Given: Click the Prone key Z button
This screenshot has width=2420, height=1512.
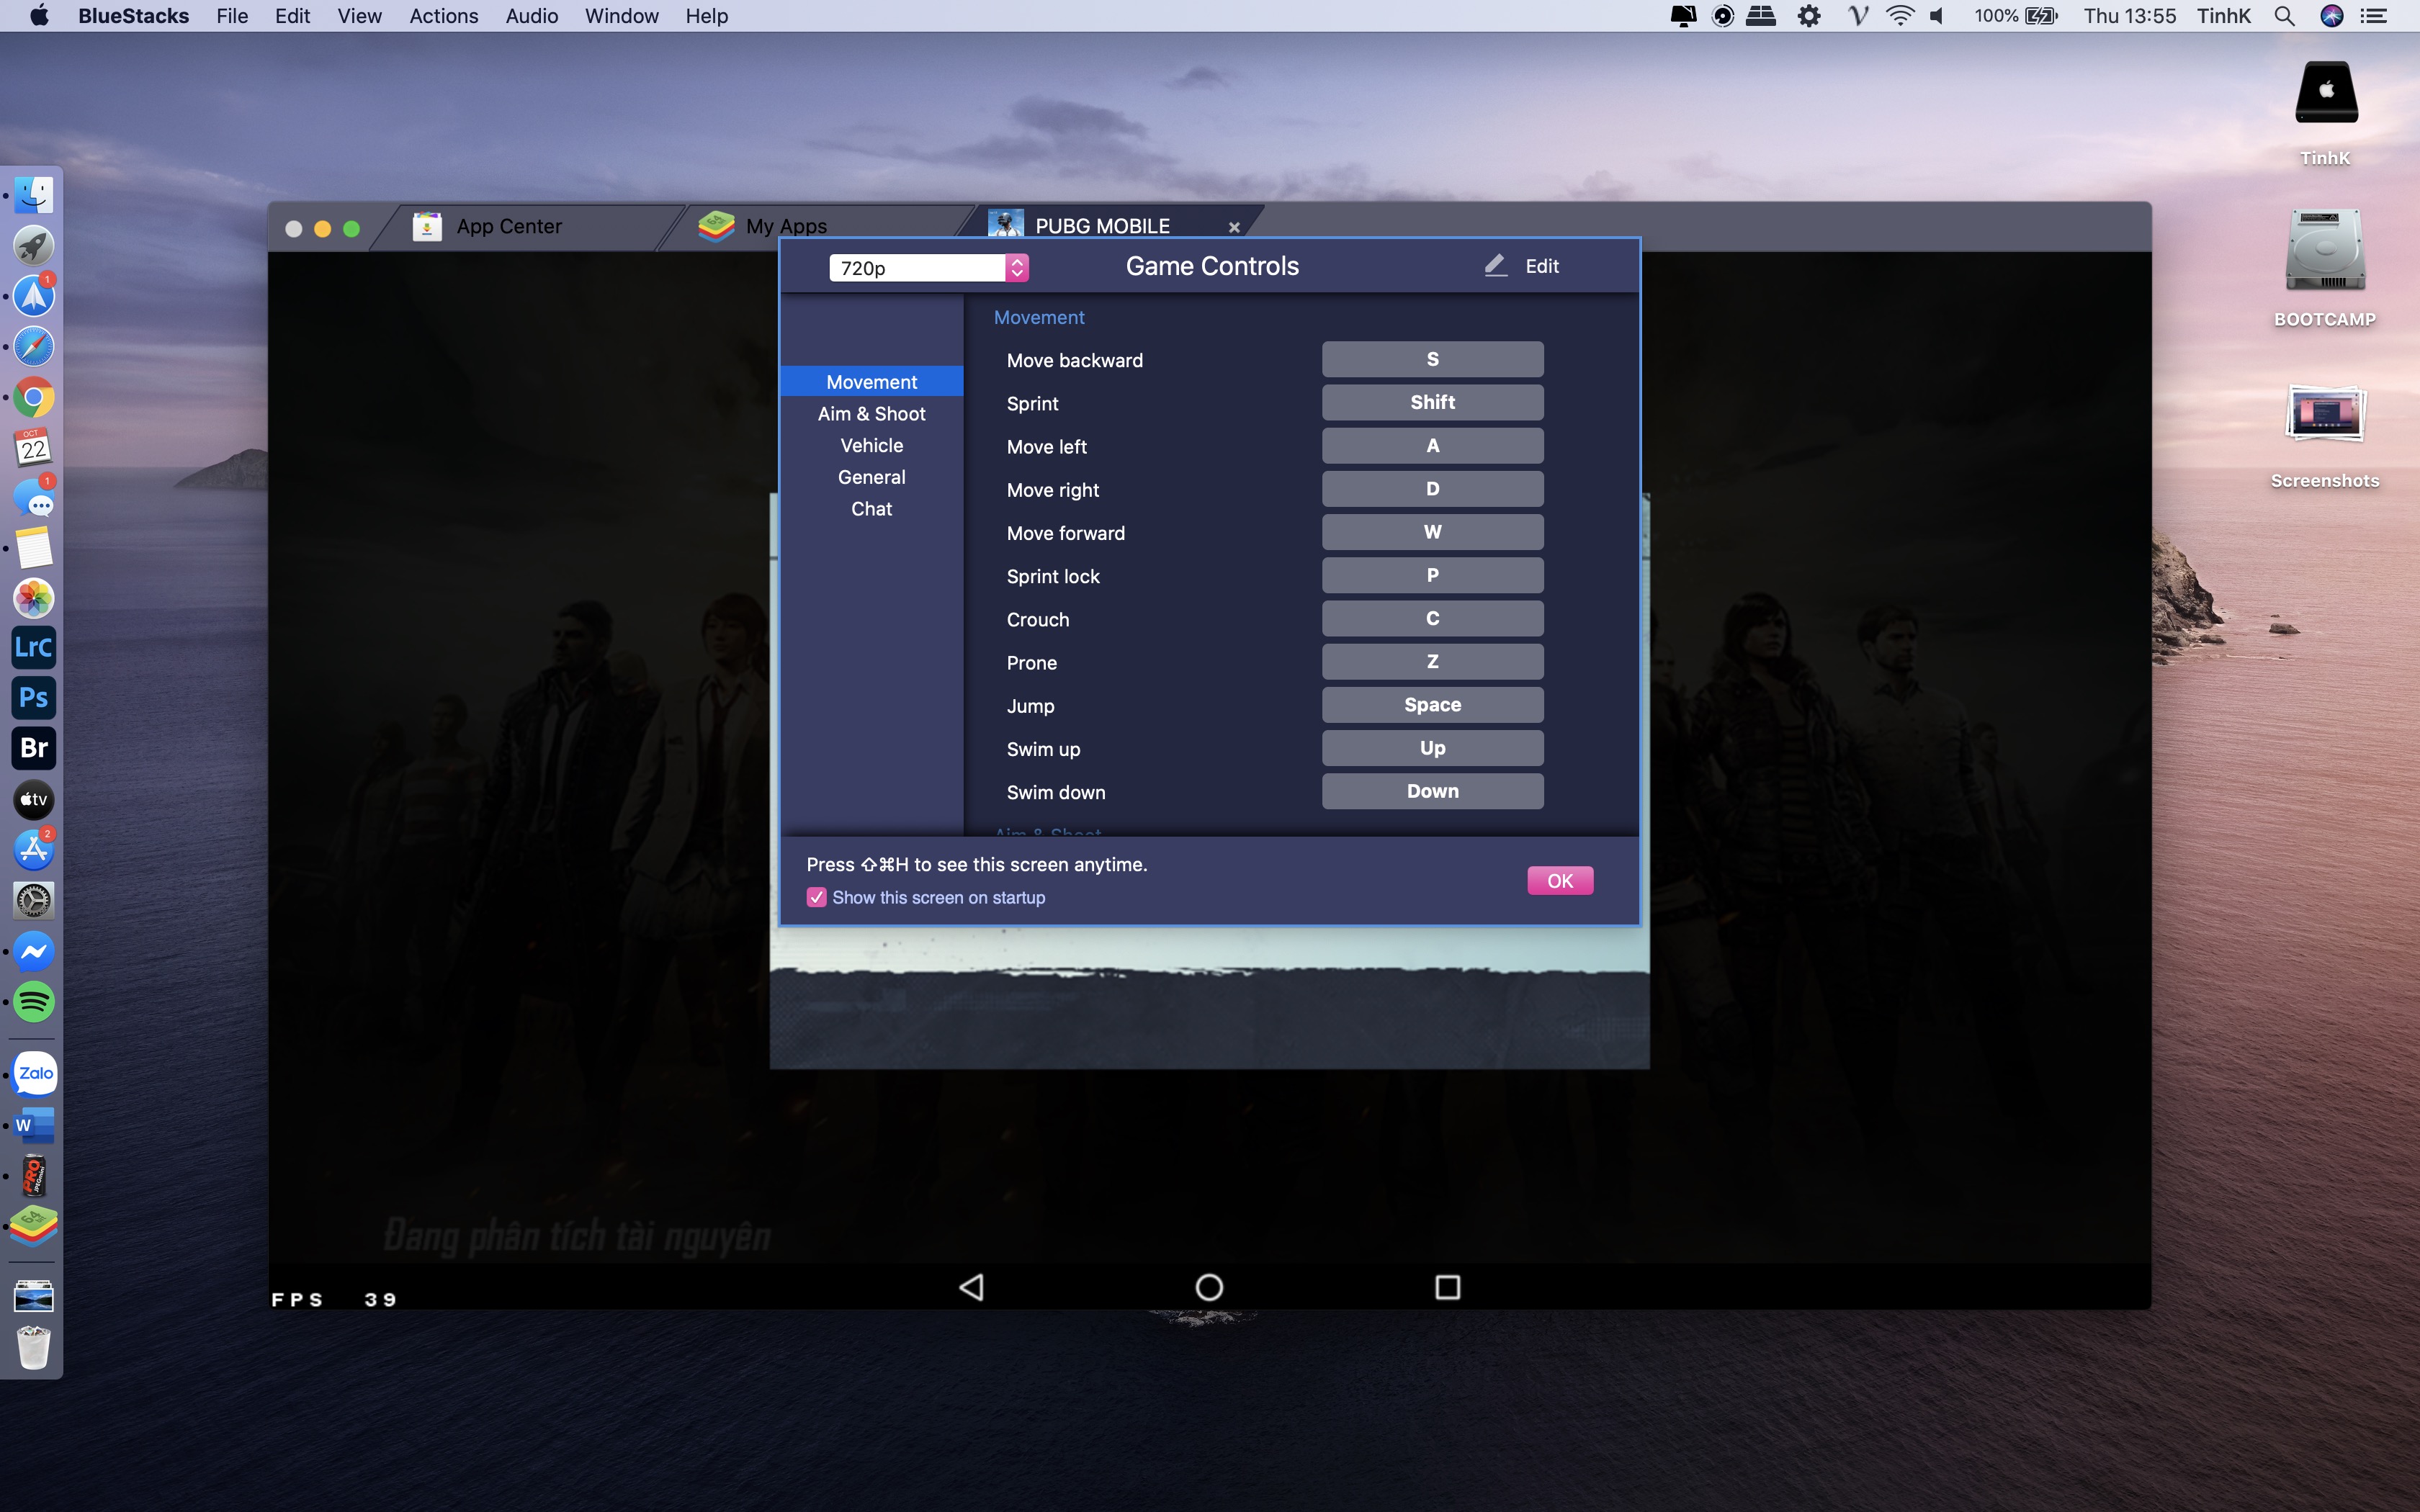Looking at the screenshot, I should 1432,661.
